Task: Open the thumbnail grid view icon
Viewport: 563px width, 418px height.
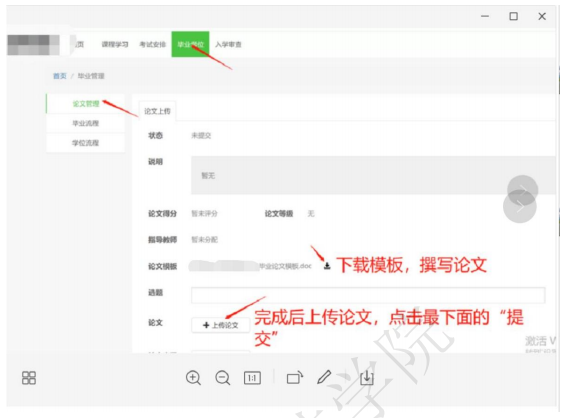Action: [x=29, y=378]
